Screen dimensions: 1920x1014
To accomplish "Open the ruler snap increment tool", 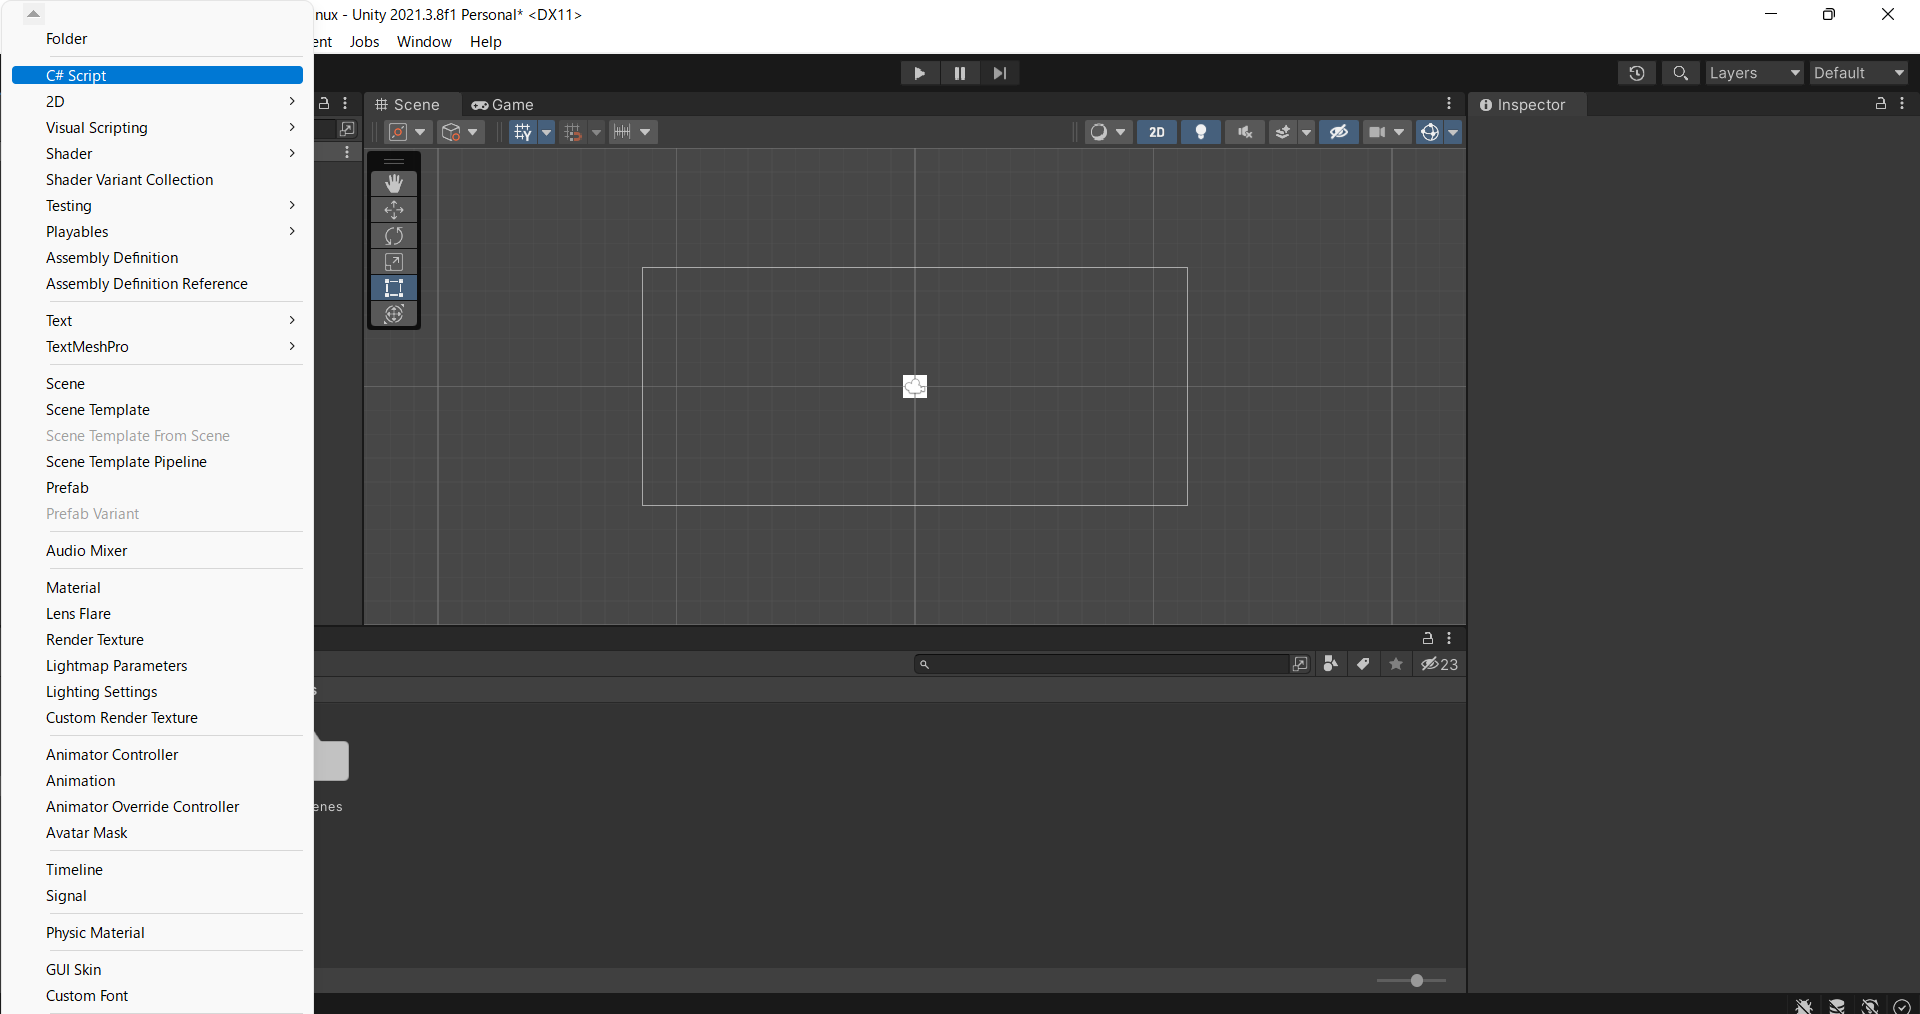I will click(x=622, y=132).
